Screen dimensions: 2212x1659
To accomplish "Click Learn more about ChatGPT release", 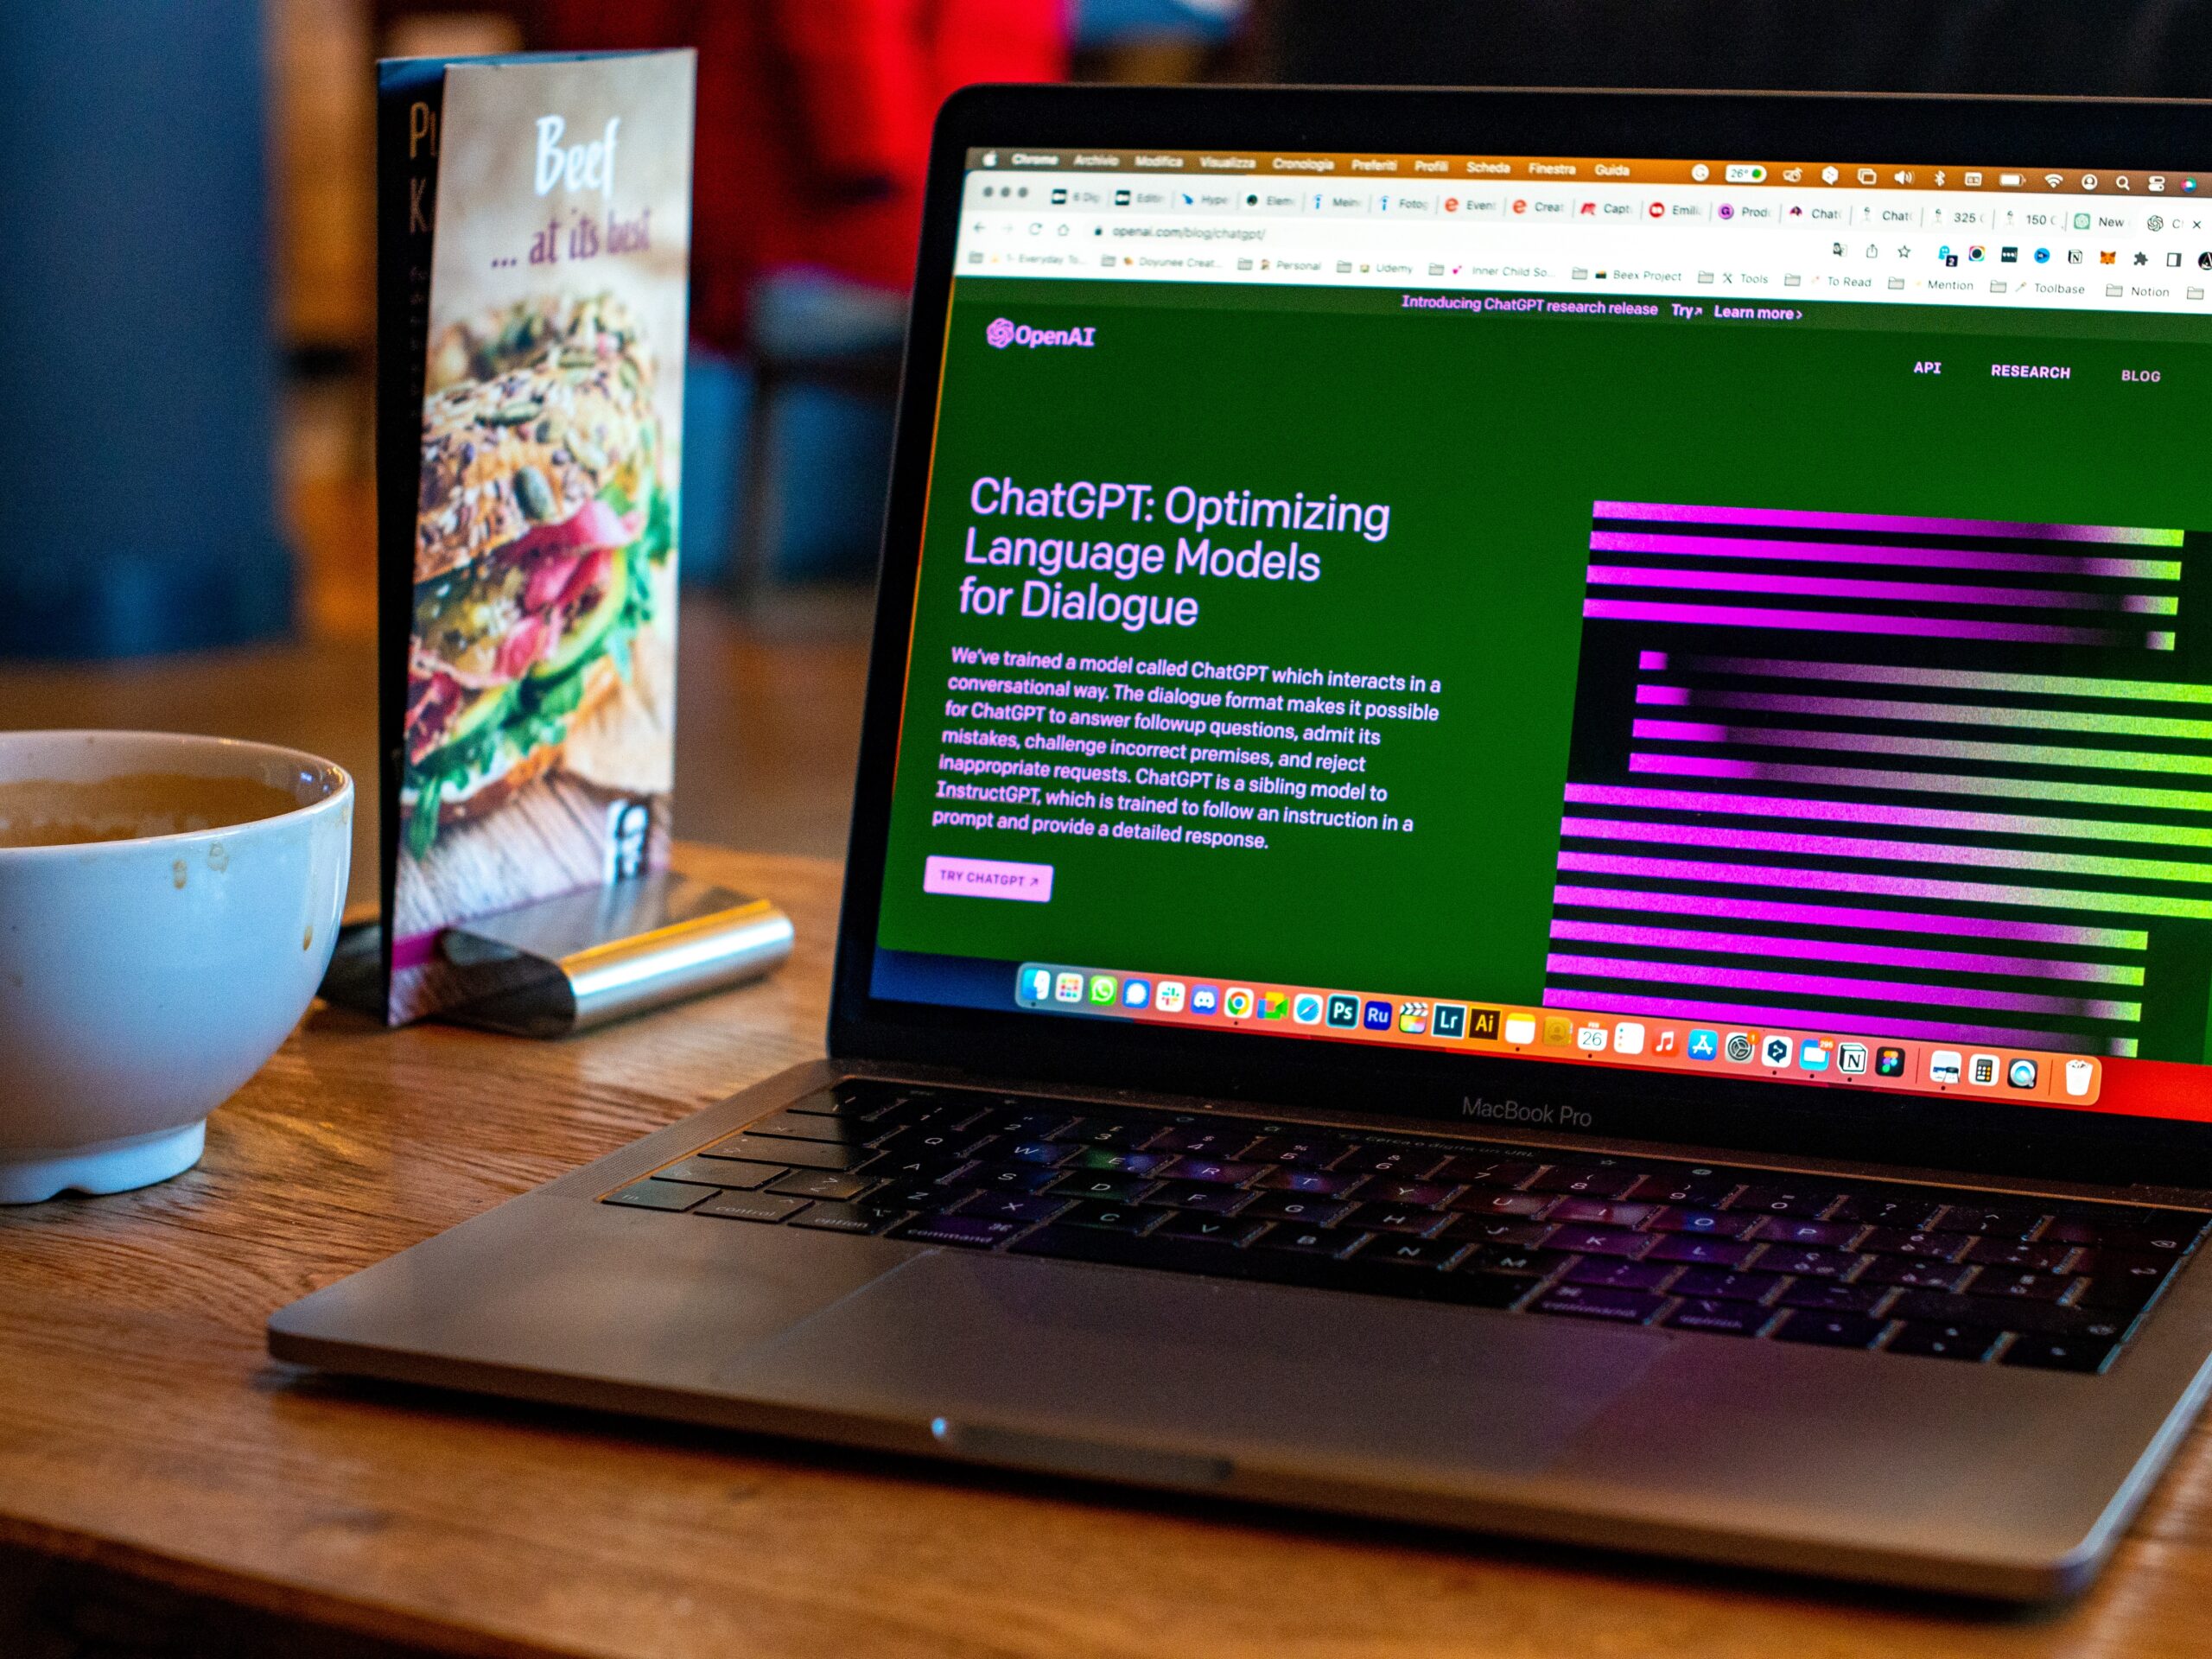I will pos(1761,310).
